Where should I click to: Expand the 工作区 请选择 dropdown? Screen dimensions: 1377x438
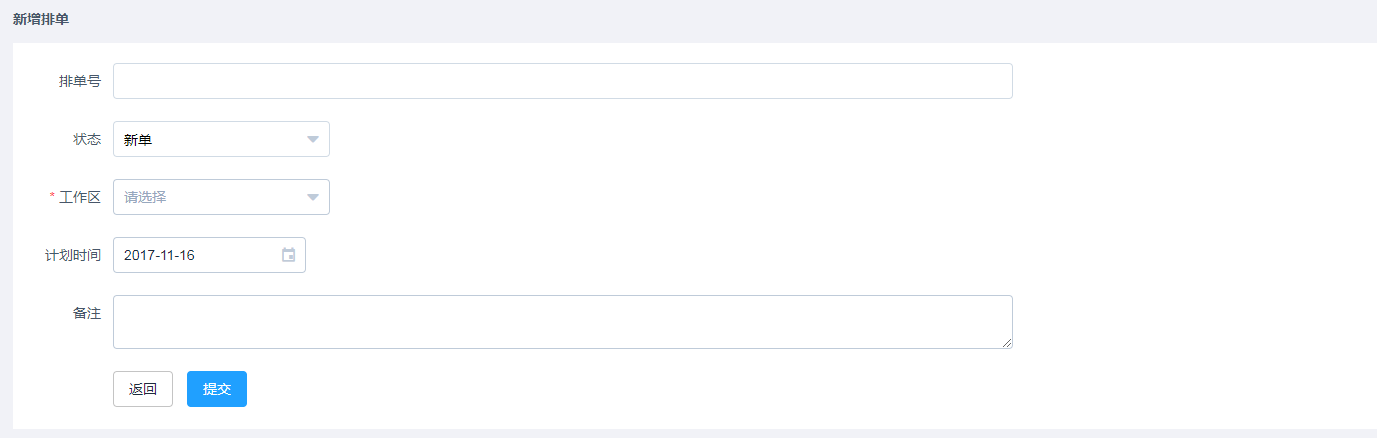click(x=221, y=197)
